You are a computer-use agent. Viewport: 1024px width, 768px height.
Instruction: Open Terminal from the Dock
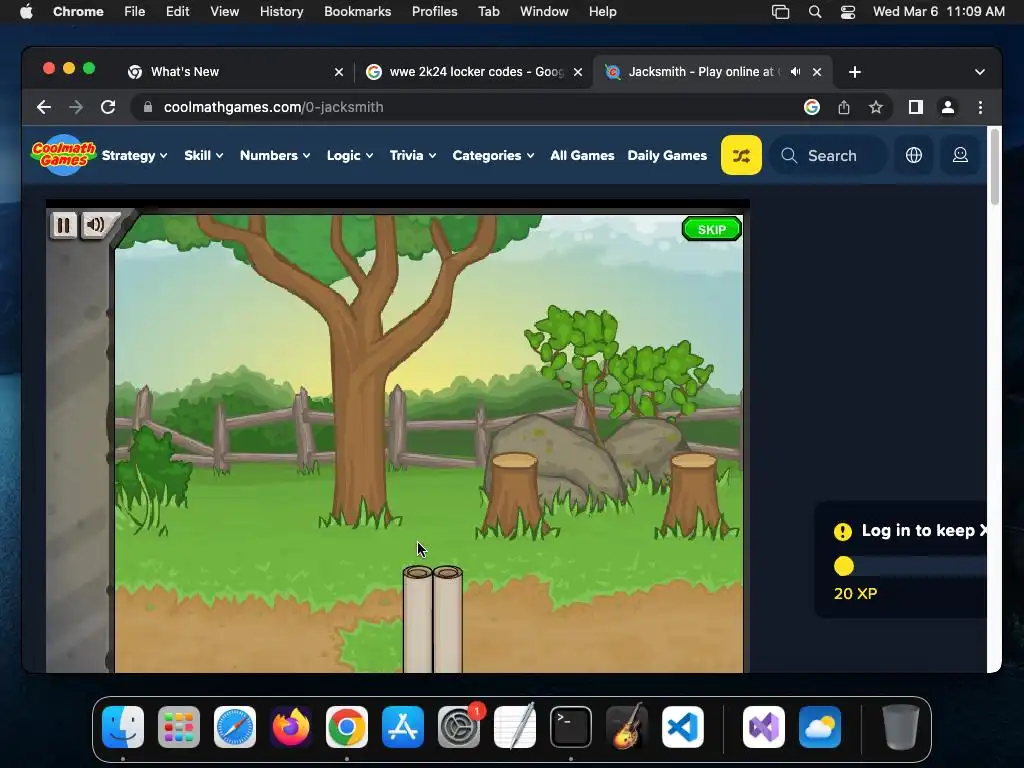point(571,727)
